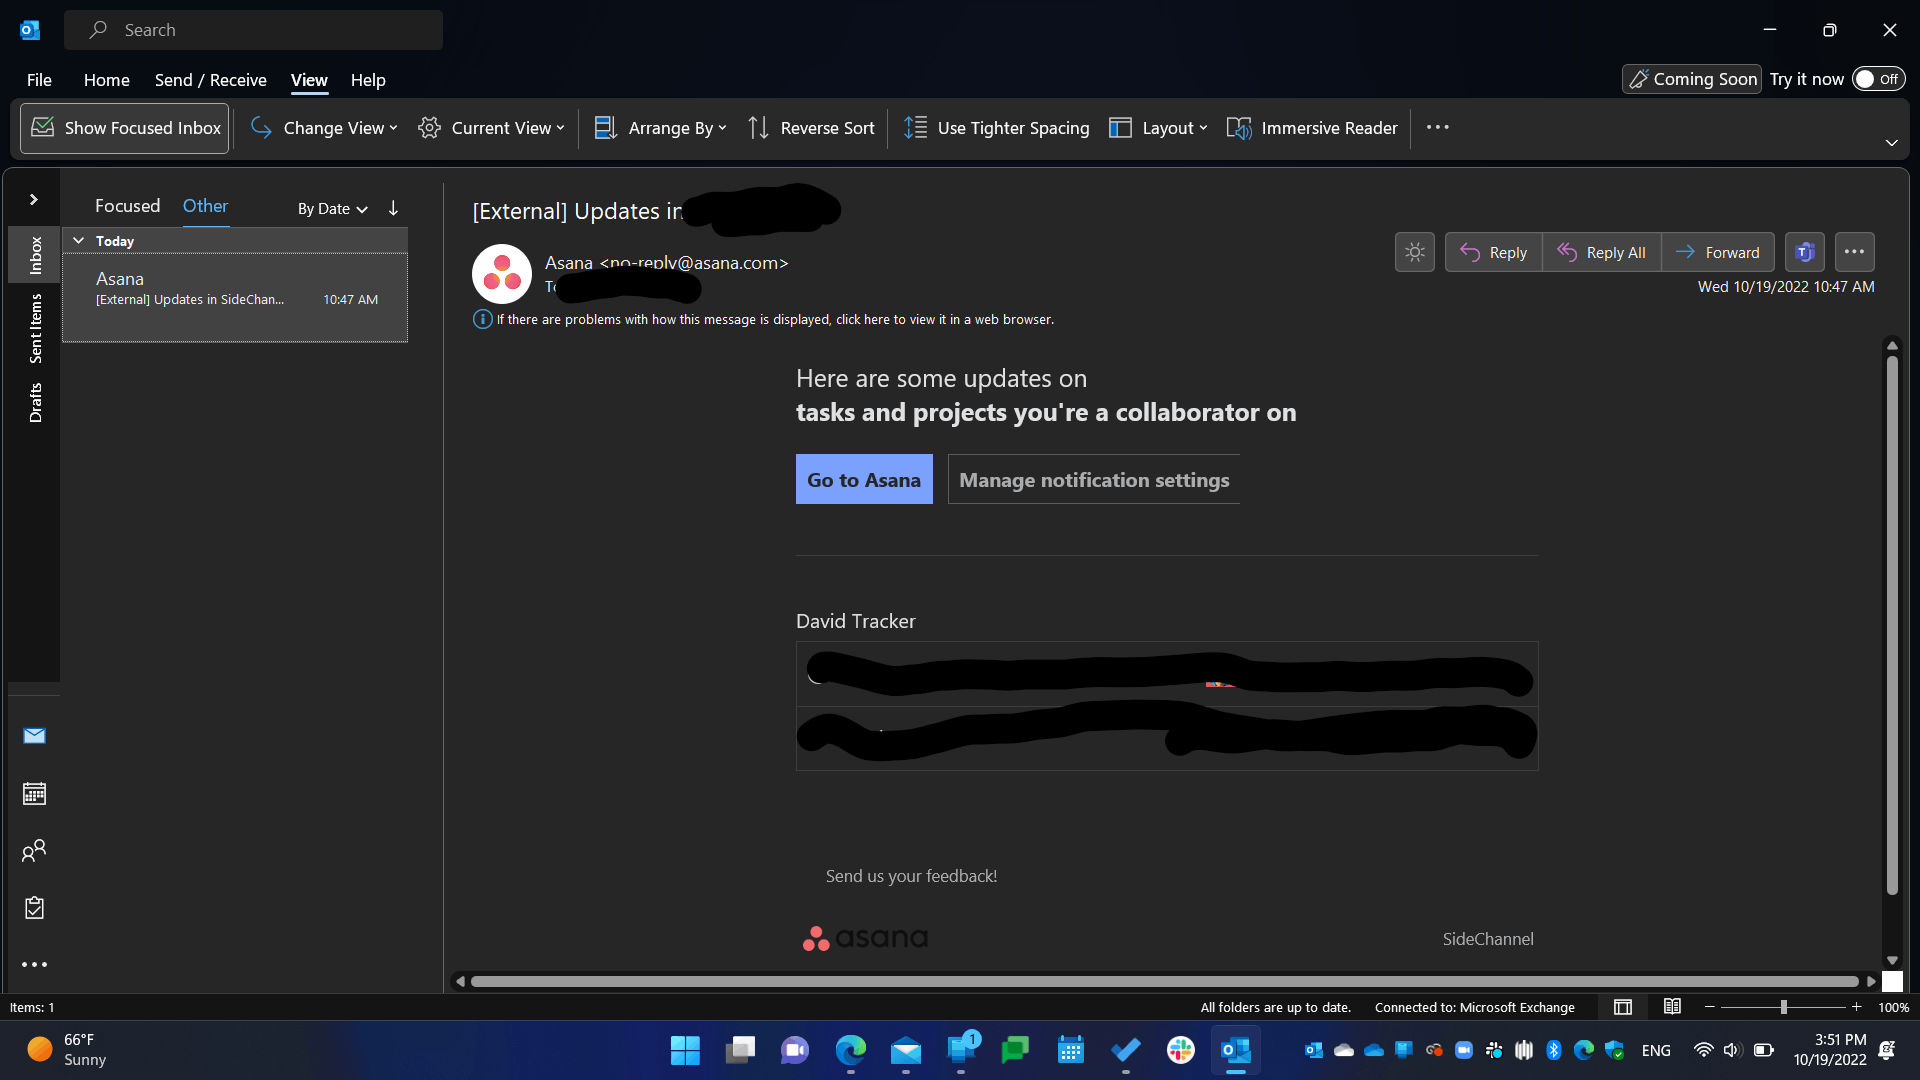Click Manage notification settings link
The width and height of the screenshot is (1920, 1080).
[1094, 480]
